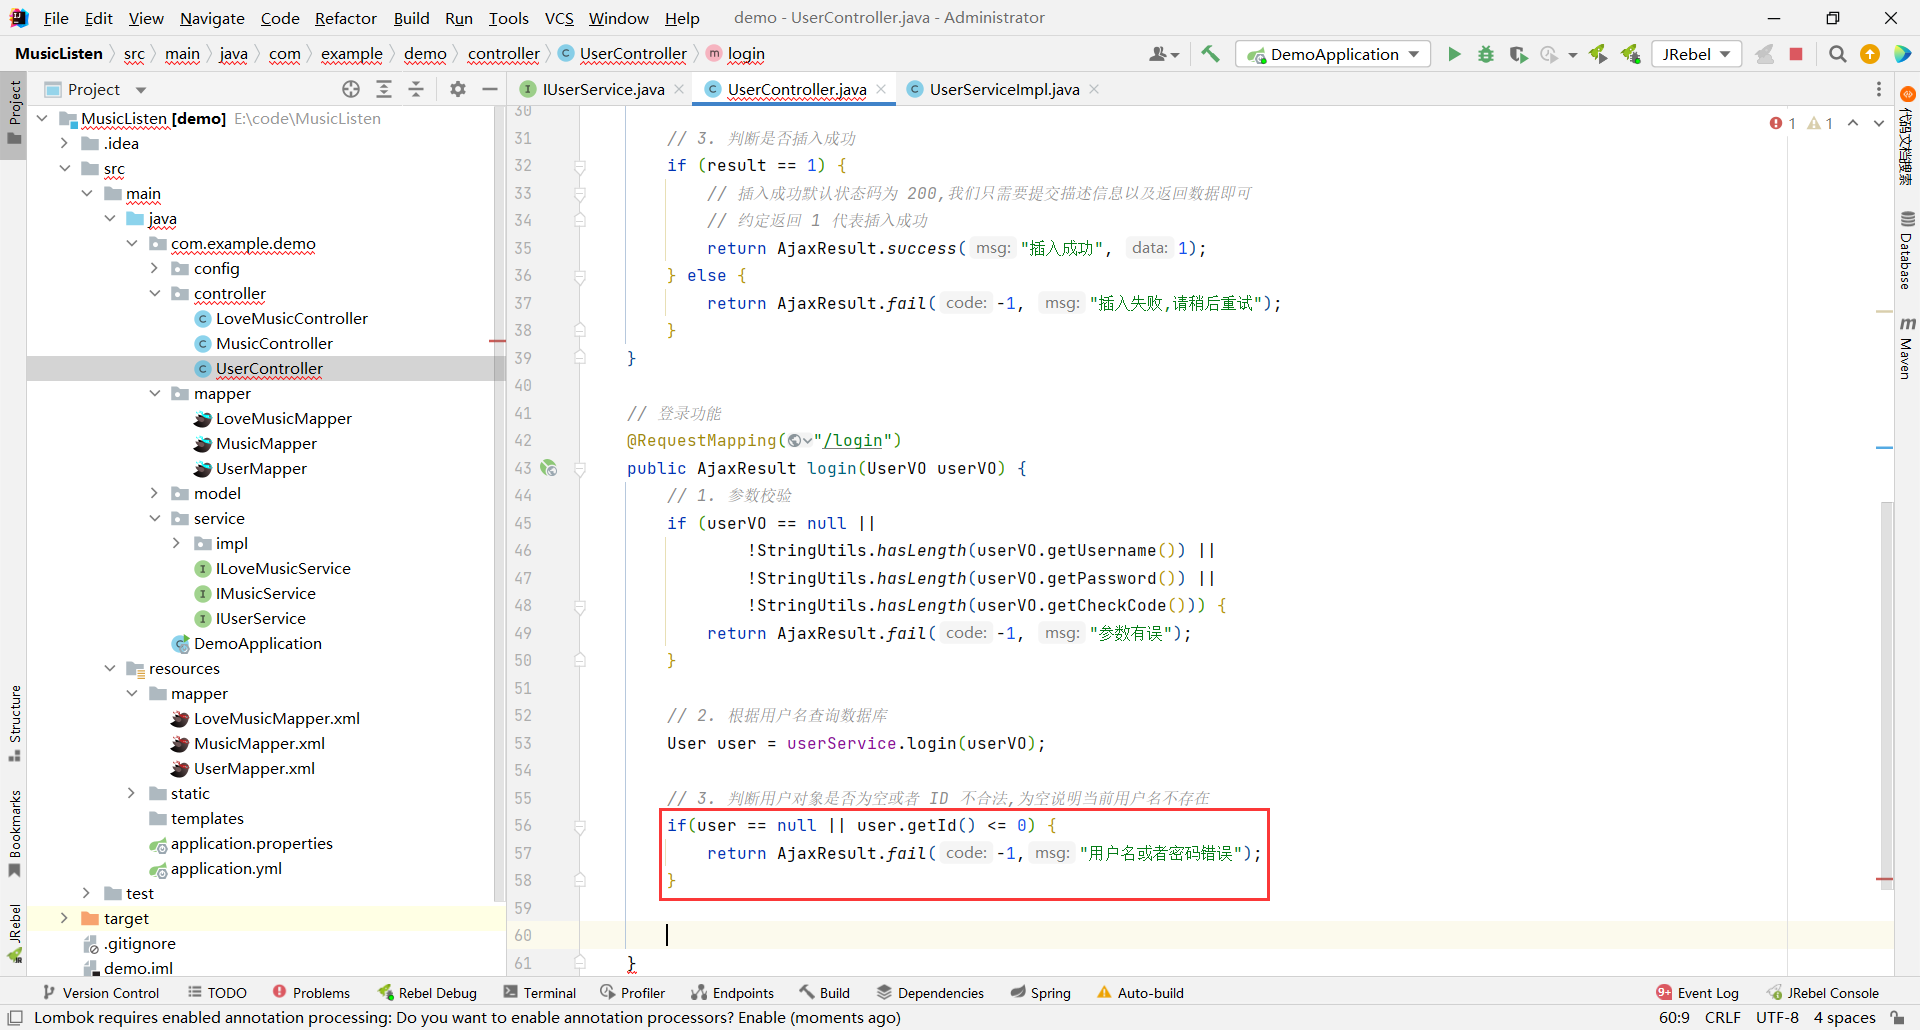Viewport: 1920px width, 1030px height.
Task: Open the Refactor menu
Action: pos(345,18)
